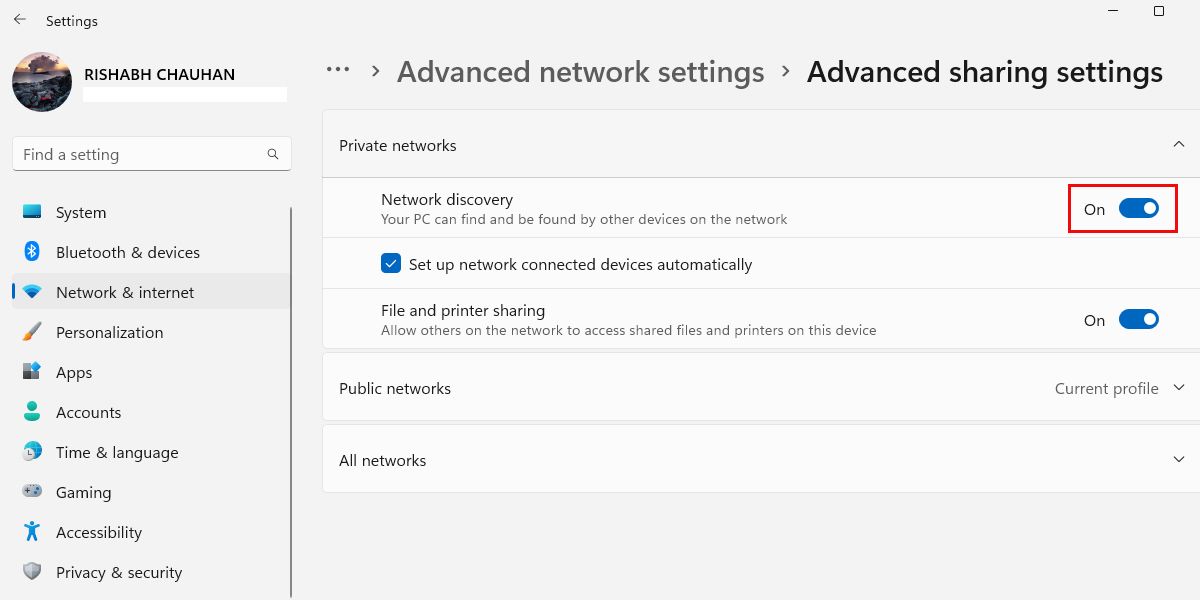Screen dimensions: 1200x600
Task: Click the Gaming controller icon
Action: tap(30, 492)
